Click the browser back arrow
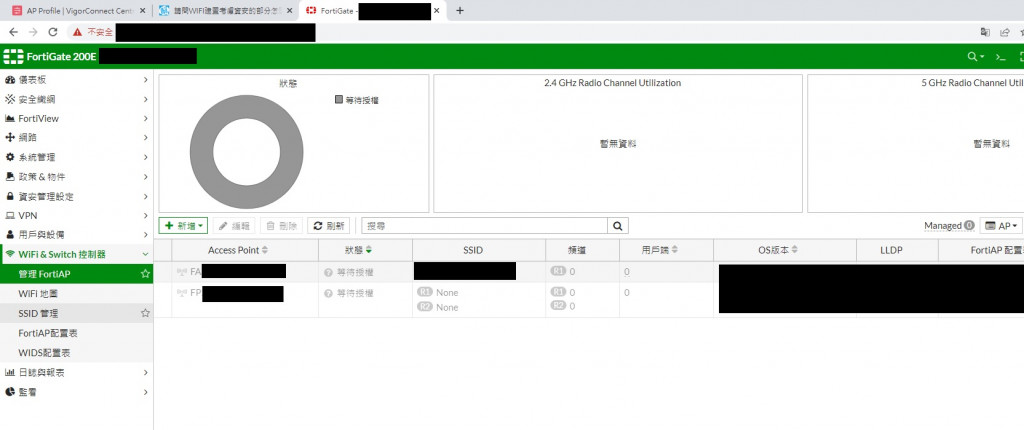 [13, 31]
